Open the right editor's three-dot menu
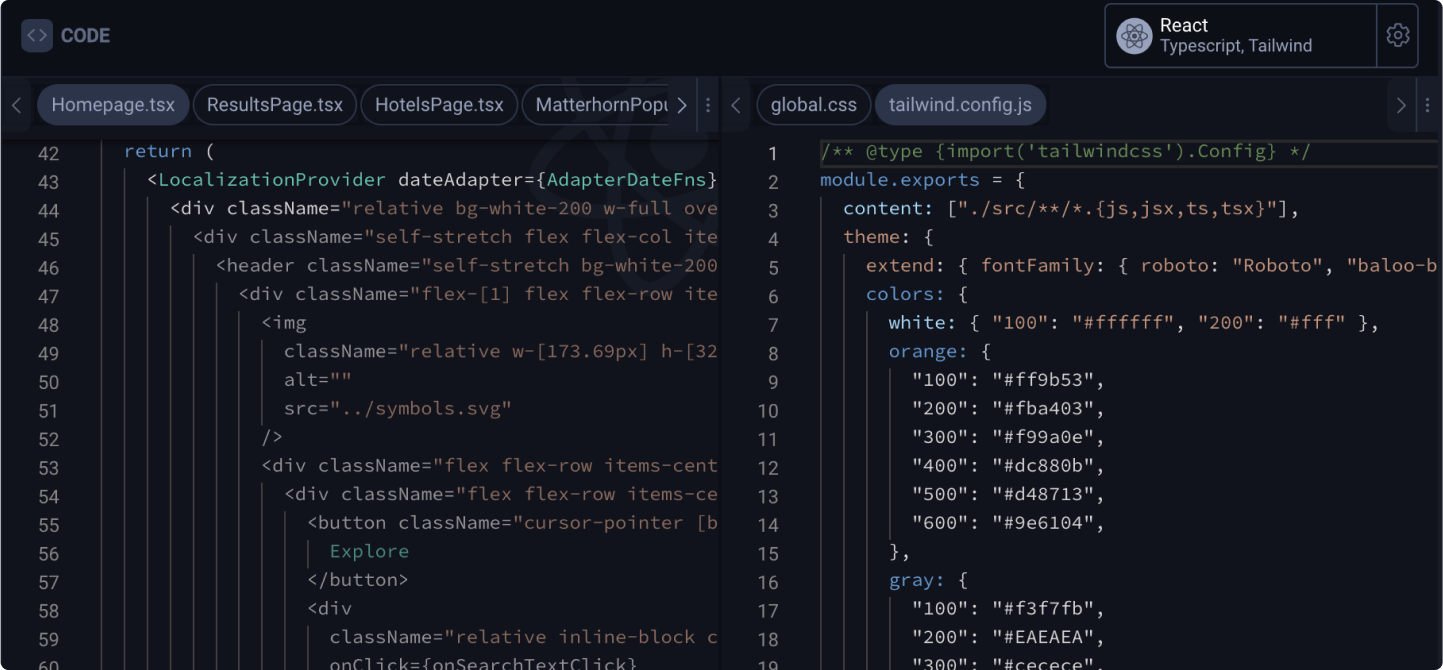 point(1427,105)
